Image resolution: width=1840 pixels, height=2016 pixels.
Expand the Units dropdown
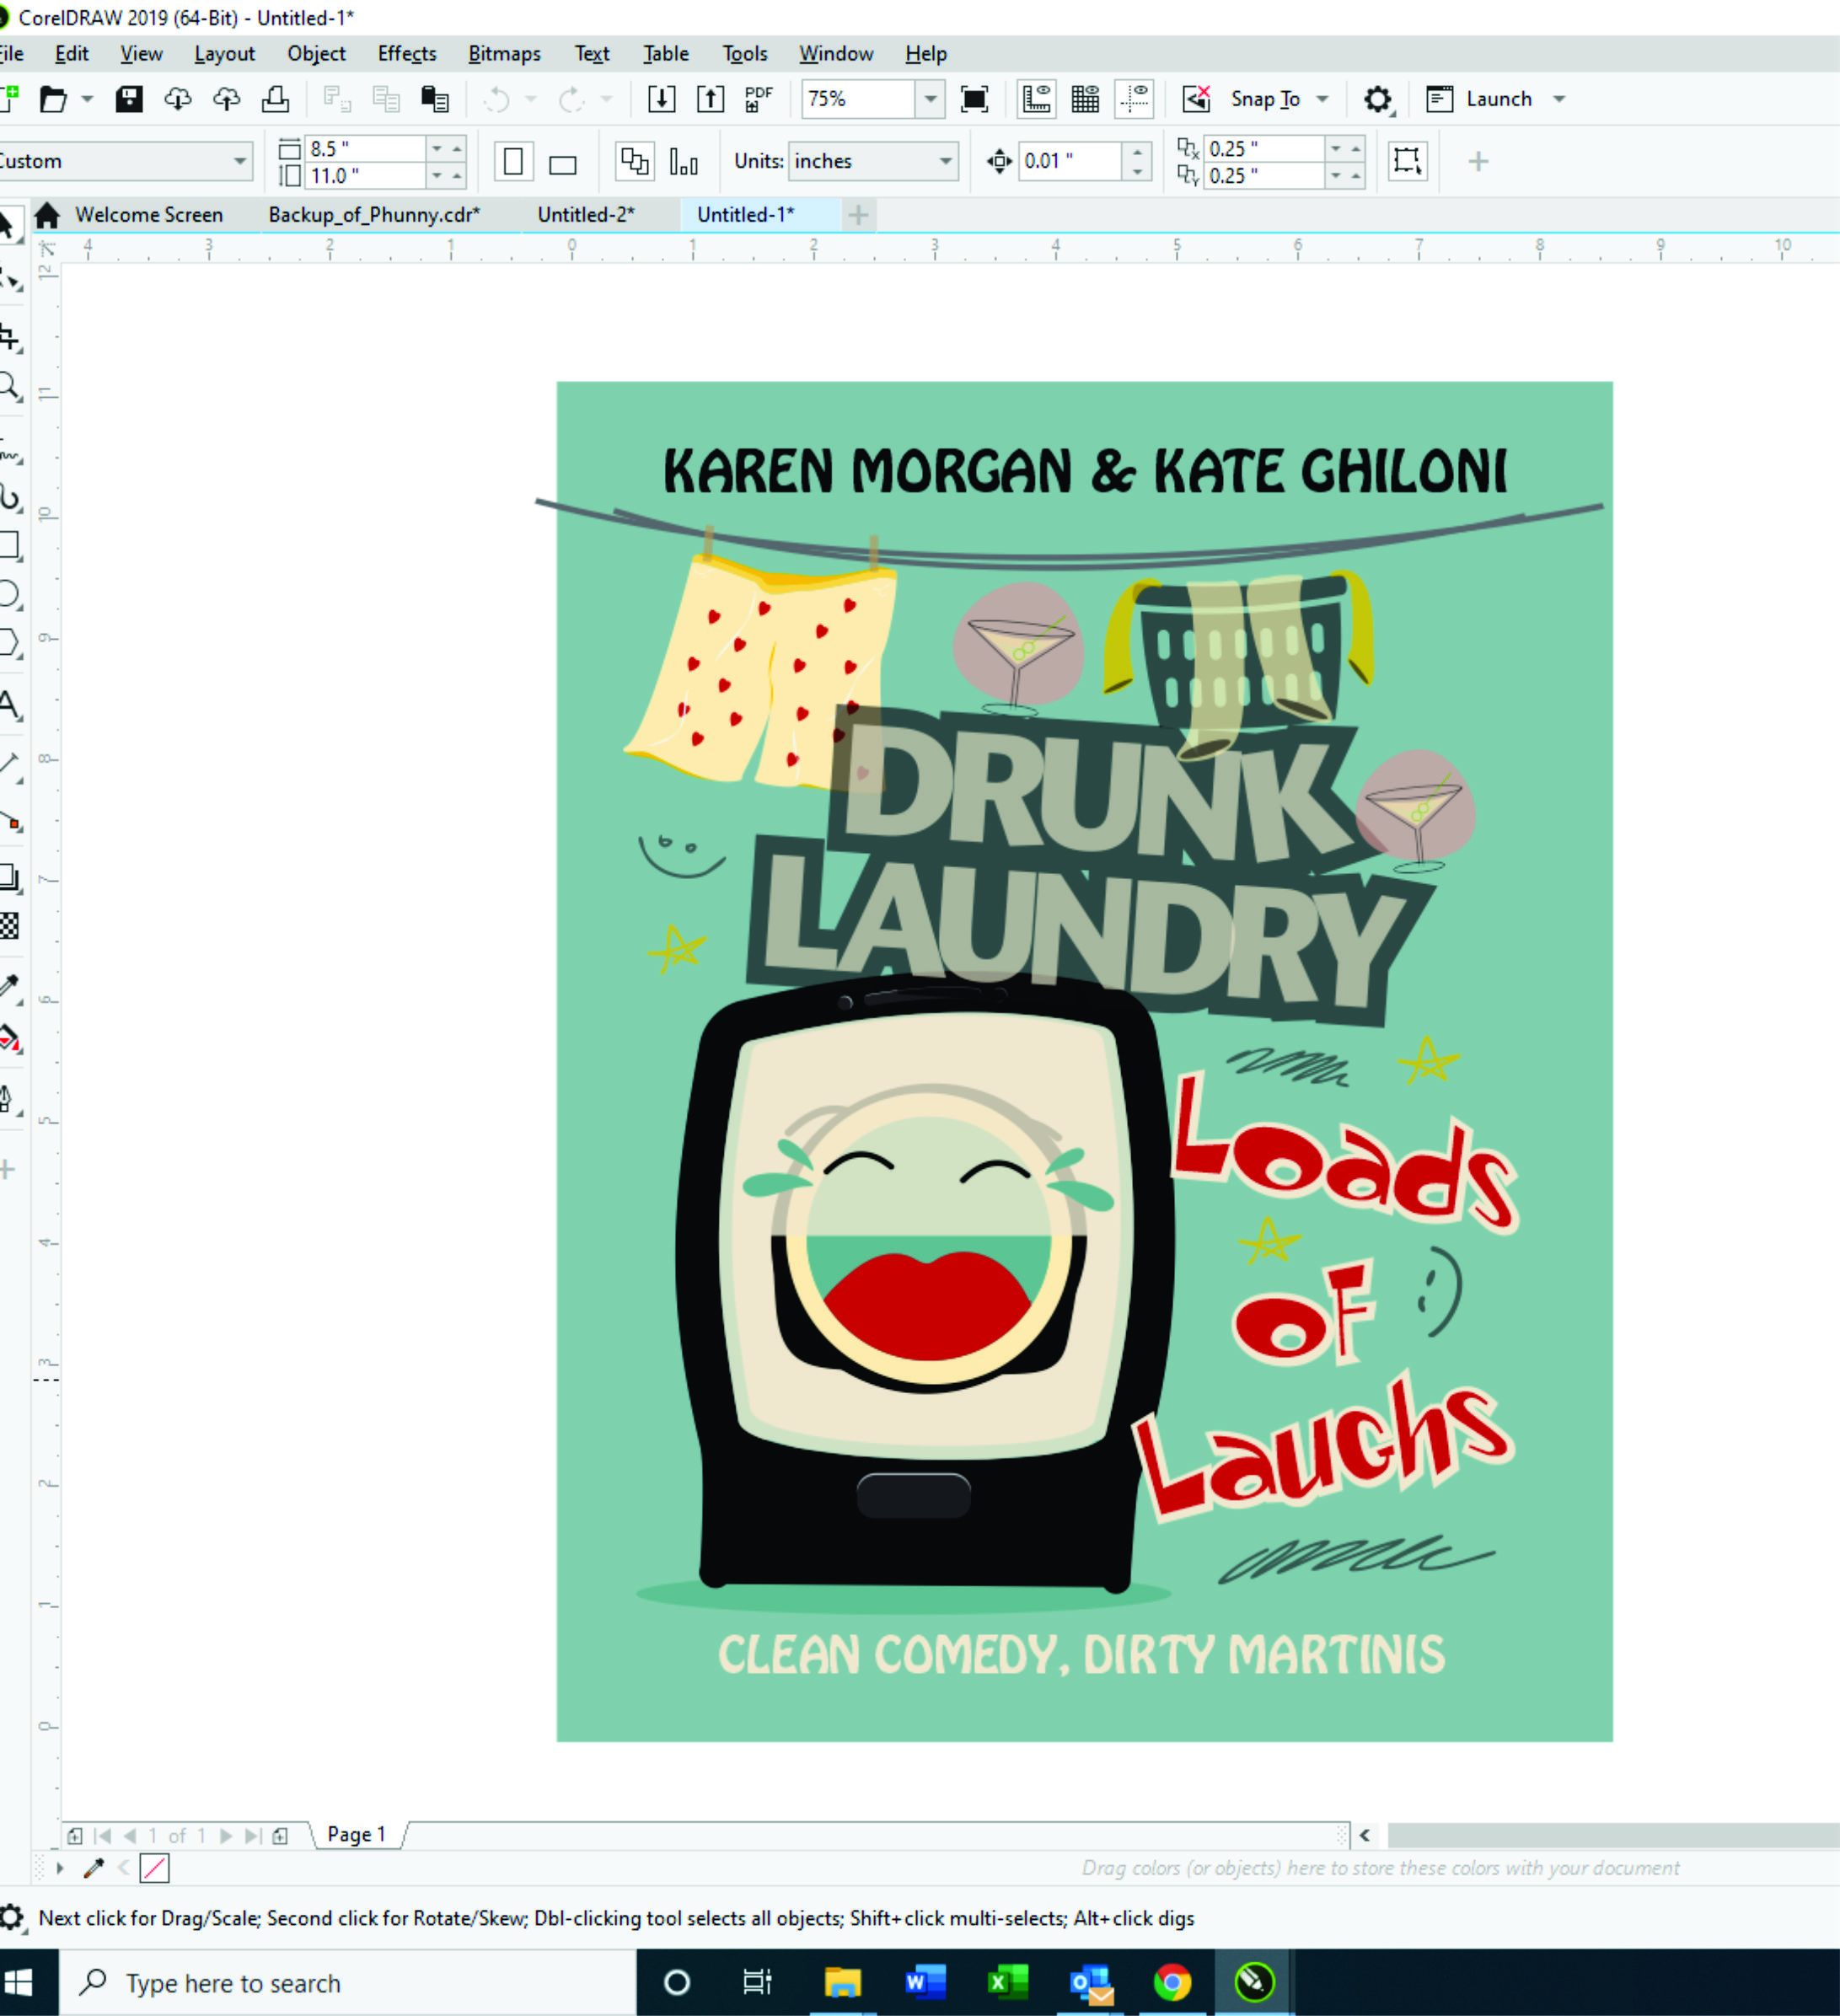(944, 161)
